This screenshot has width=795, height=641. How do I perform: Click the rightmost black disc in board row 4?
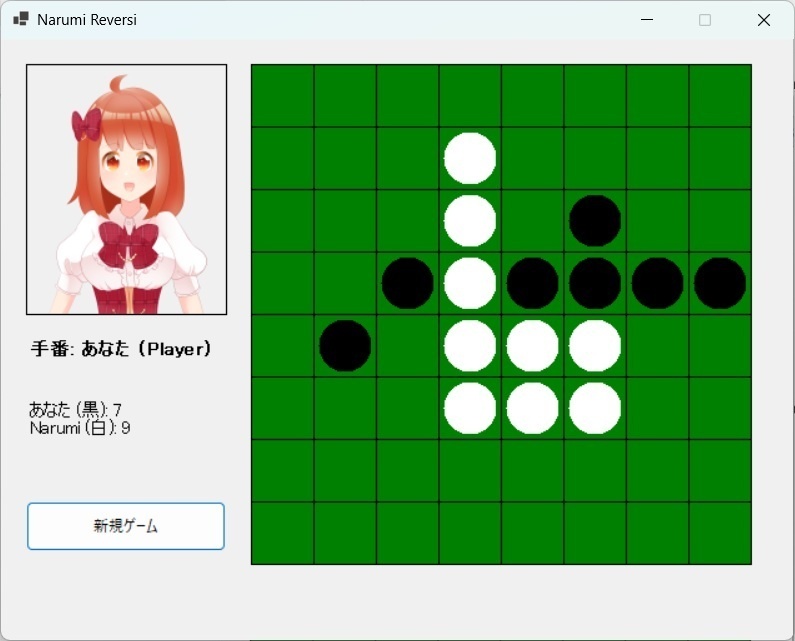[720, 283]
